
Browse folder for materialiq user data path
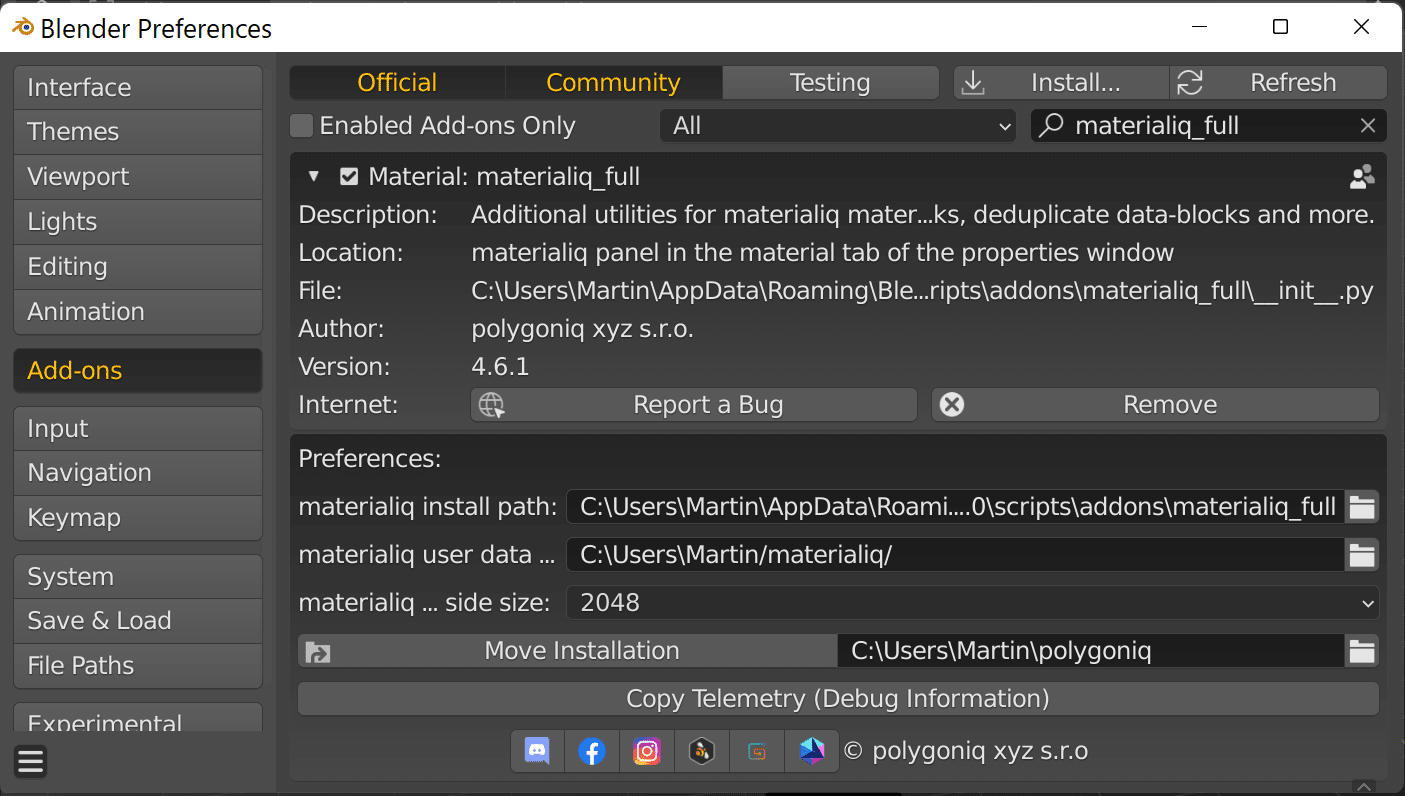tap(1362, 555)
